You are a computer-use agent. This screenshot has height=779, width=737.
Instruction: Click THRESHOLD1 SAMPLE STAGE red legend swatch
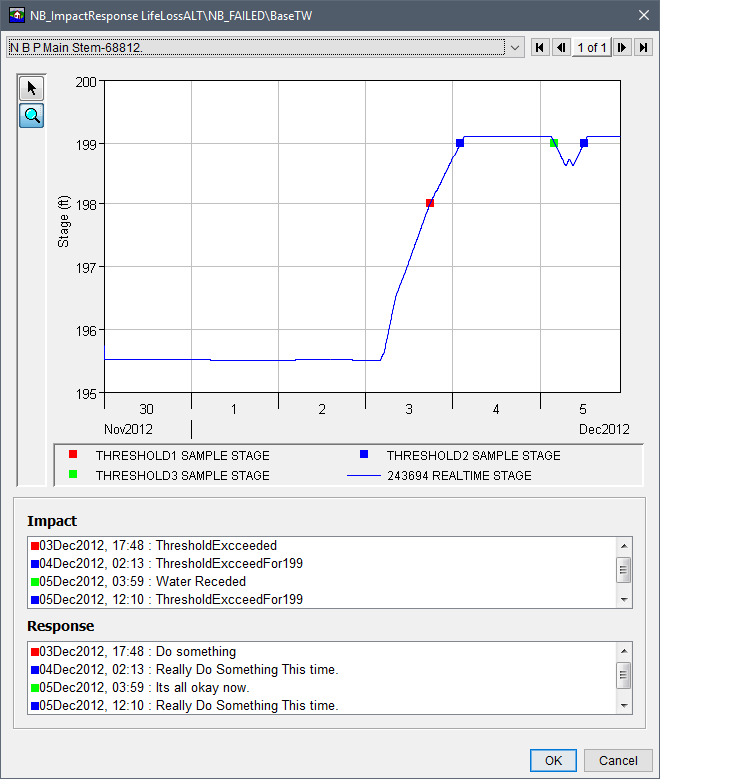pyautogui.click(x=73, y=454)
